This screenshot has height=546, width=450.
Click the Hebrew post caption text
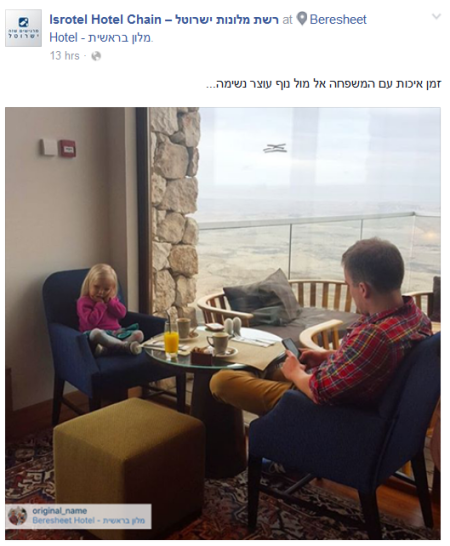323,84
